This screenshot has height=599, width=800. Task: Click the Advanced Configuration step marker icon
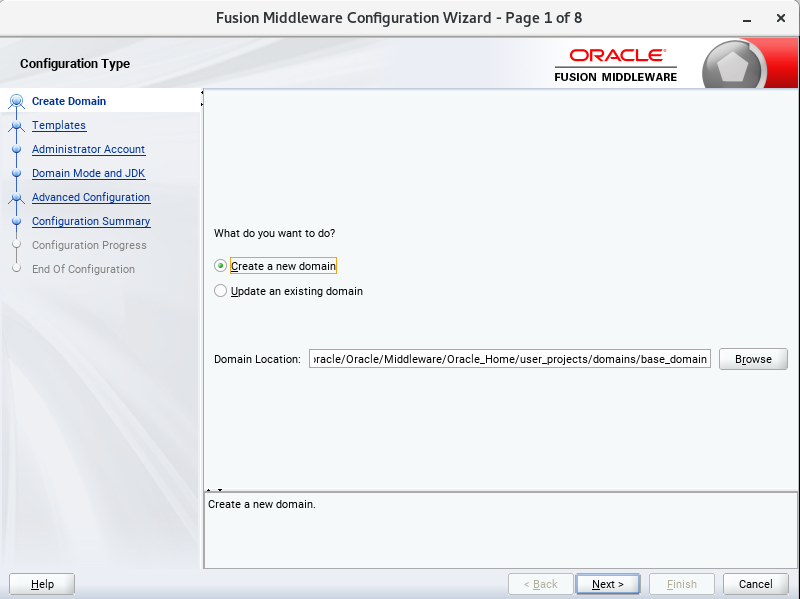(16, 197)
